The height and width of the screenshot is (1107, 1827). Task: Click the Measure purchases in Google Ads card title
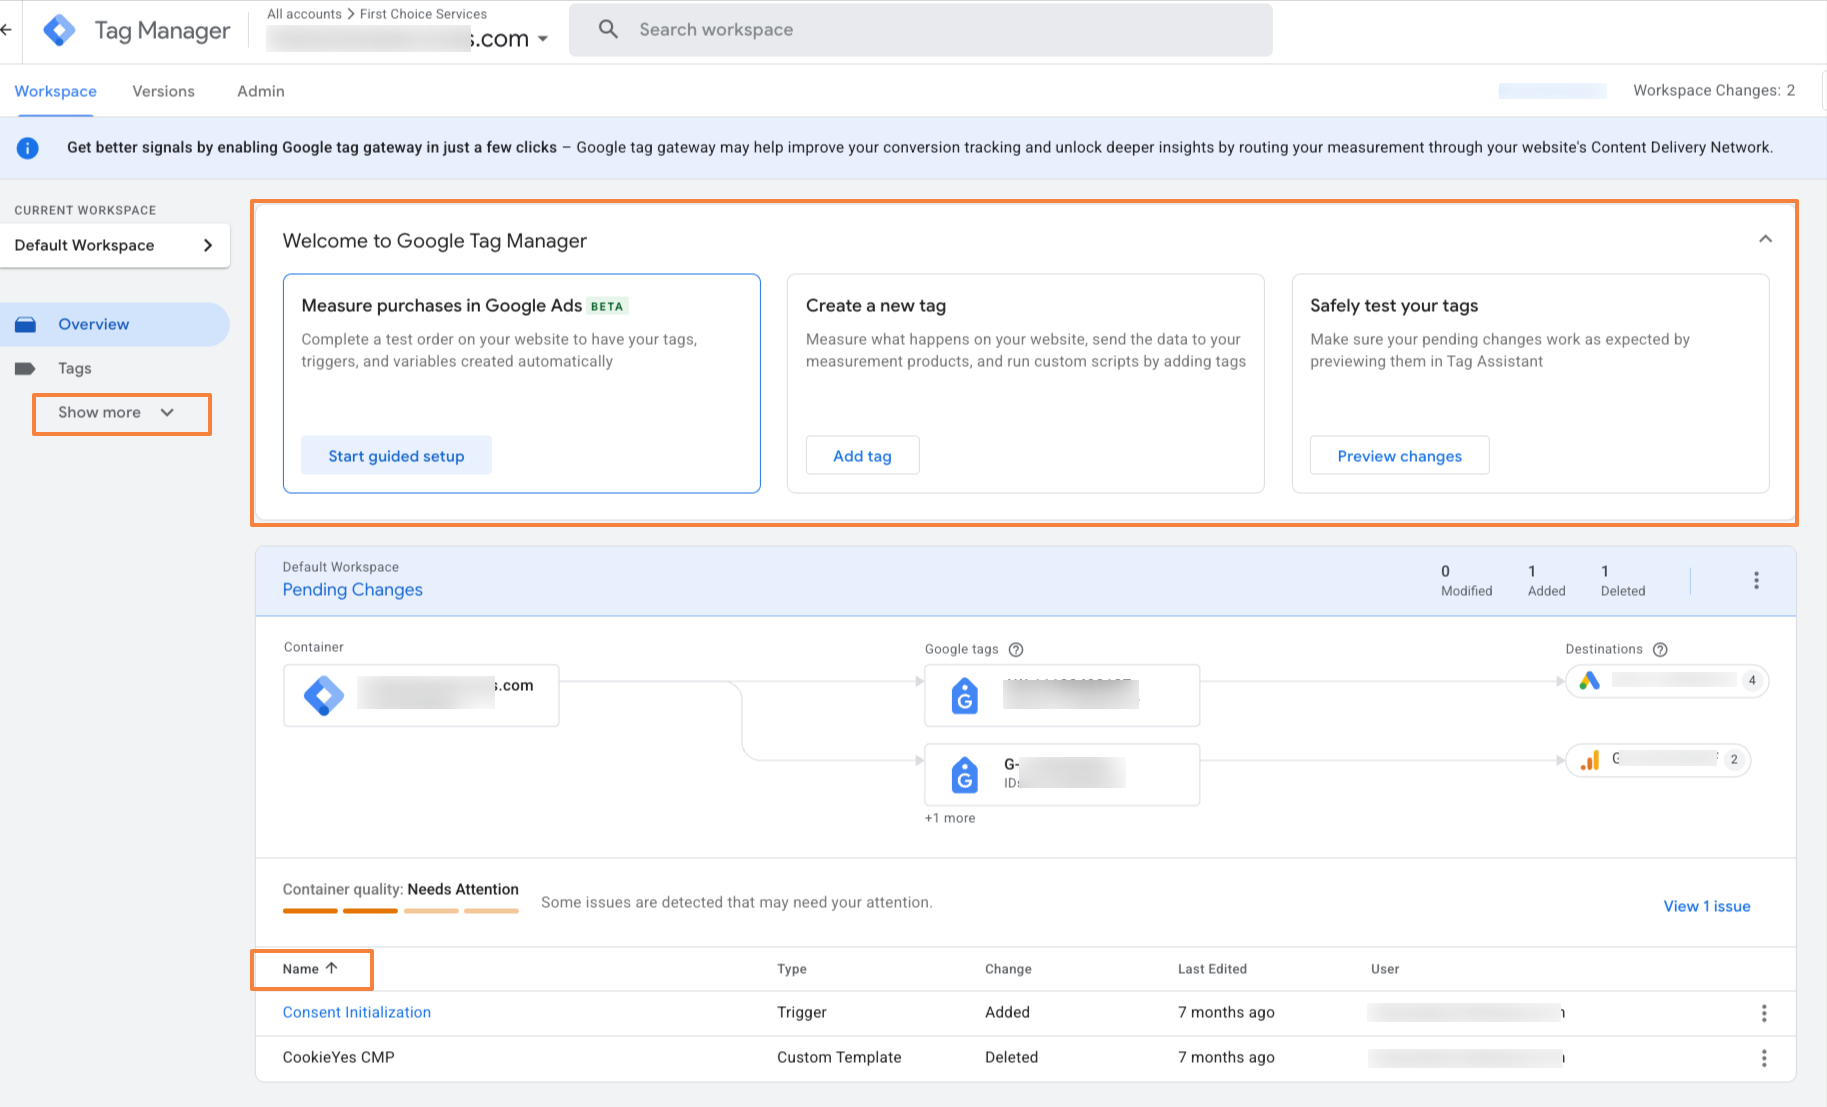pos(442,306)
